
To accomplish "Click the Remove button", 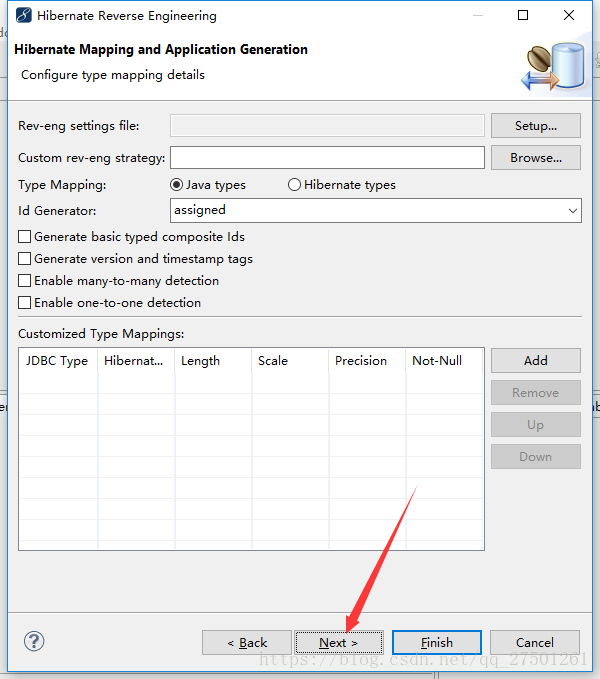I will pyautogui.click(x=535, y=392).
